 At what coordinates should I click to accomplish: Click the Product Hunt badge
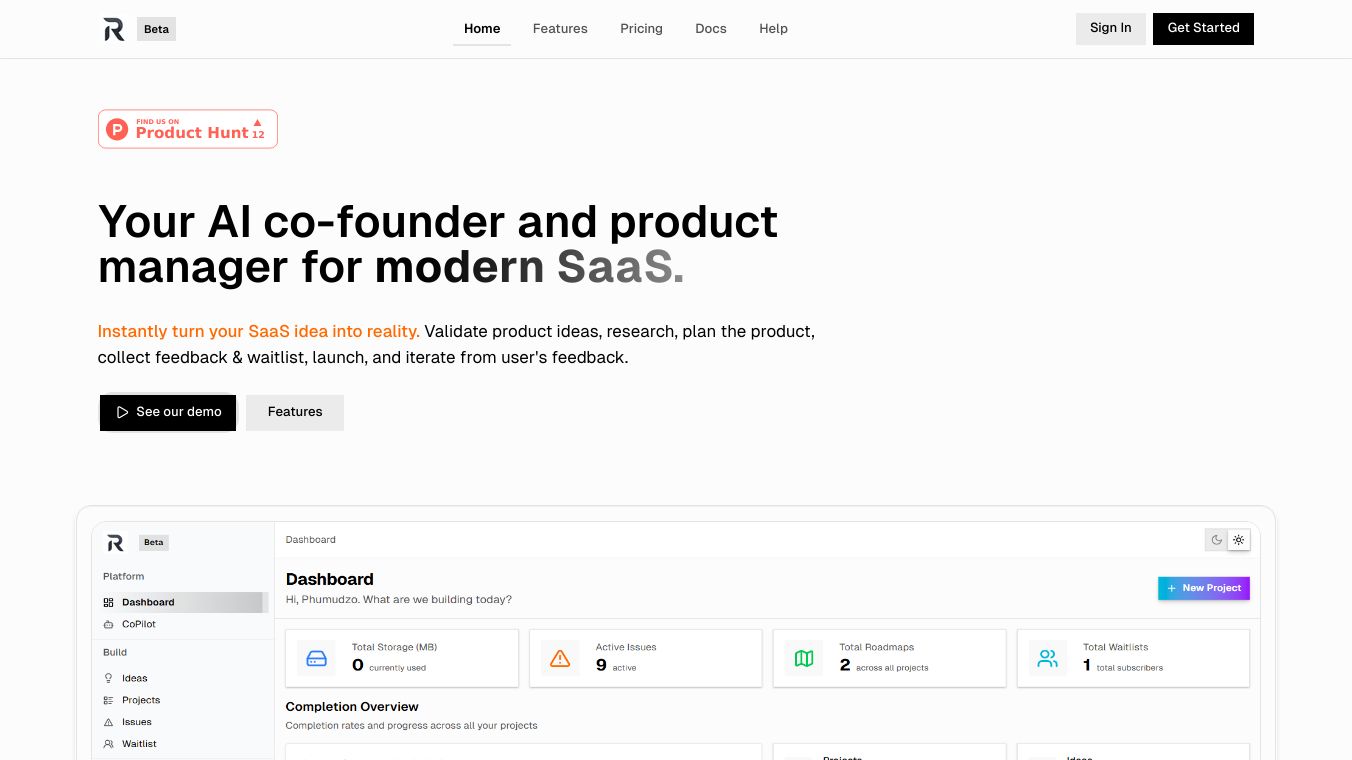(x=188, y=129)
